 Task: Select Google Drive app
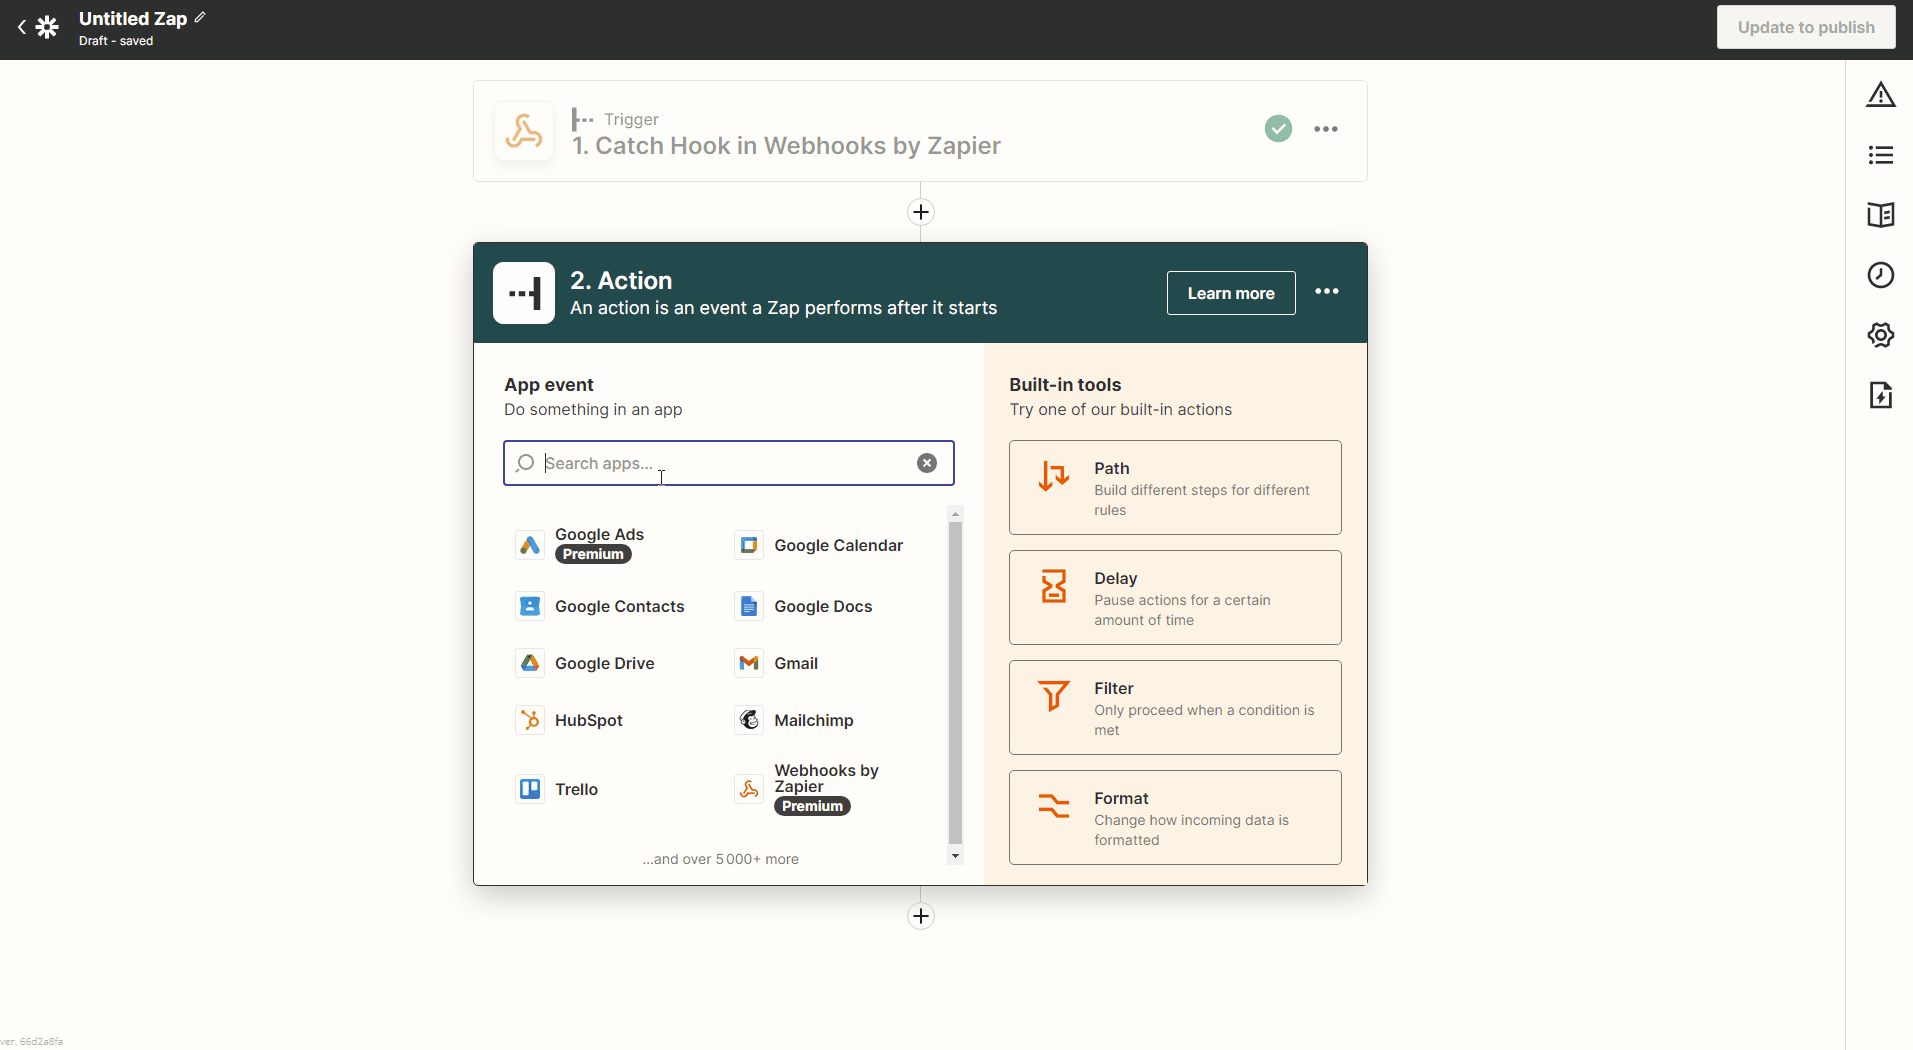[585, 663]
